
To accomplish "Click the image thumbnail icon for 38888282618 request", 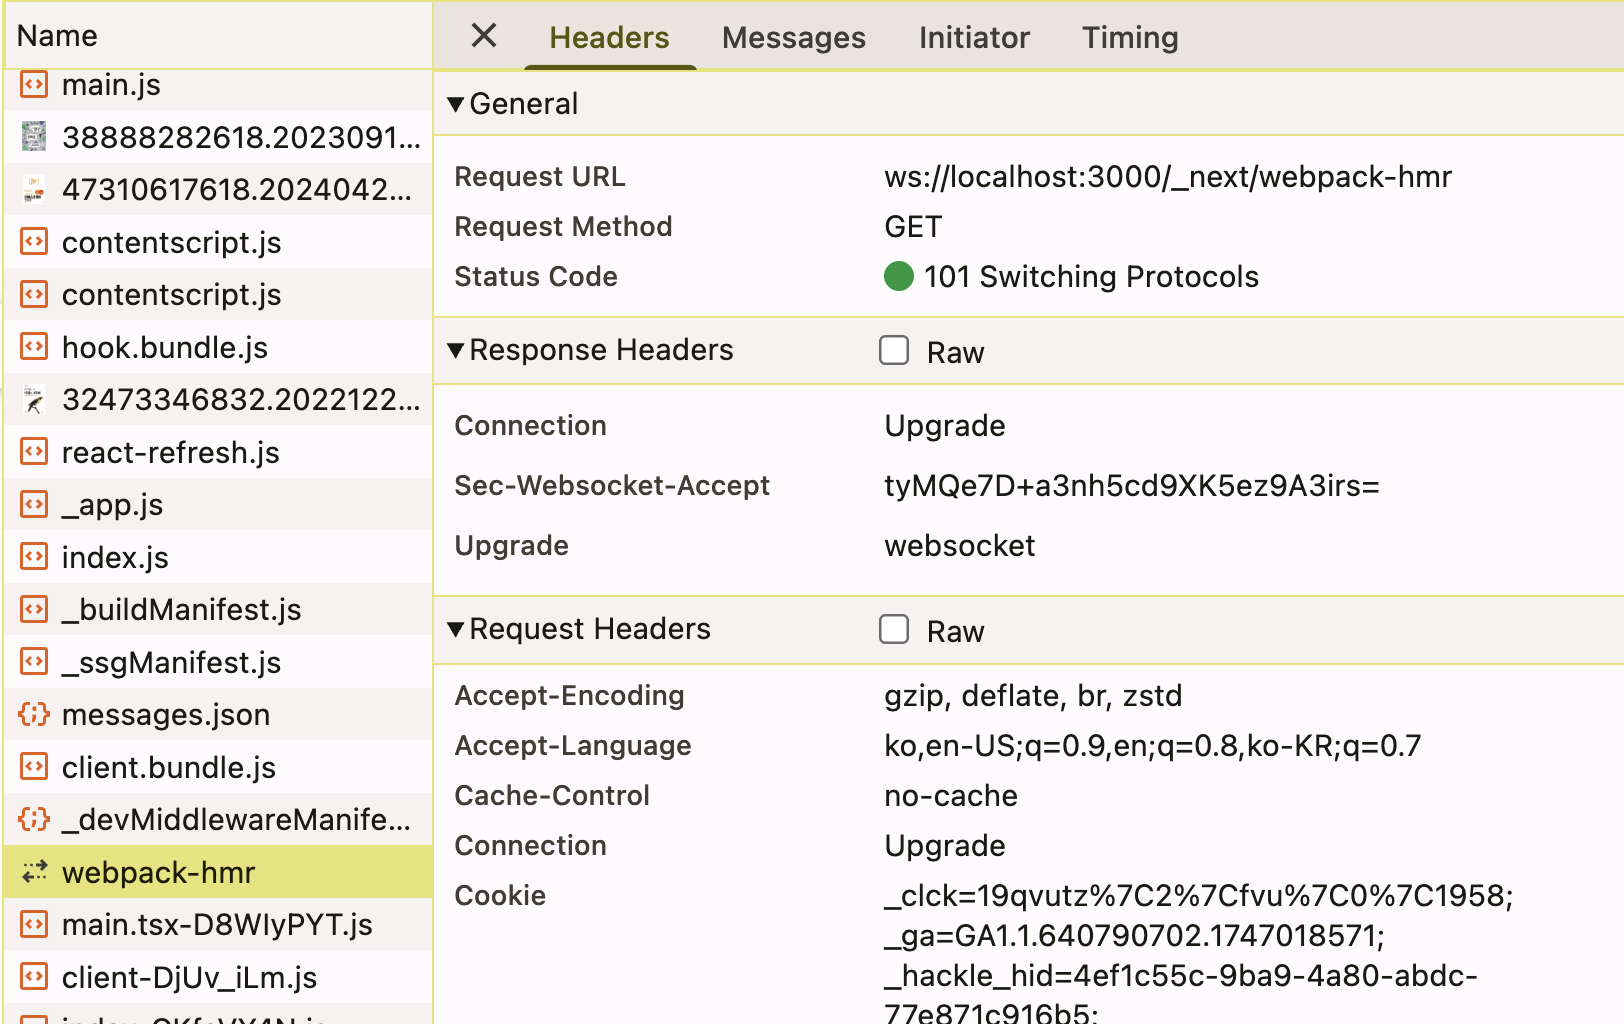I will (34, 136).
